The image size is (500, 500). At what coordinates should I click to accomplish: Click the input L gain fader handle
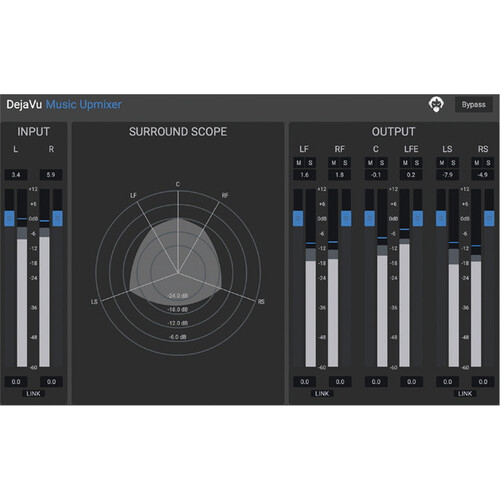pos(9,219)
